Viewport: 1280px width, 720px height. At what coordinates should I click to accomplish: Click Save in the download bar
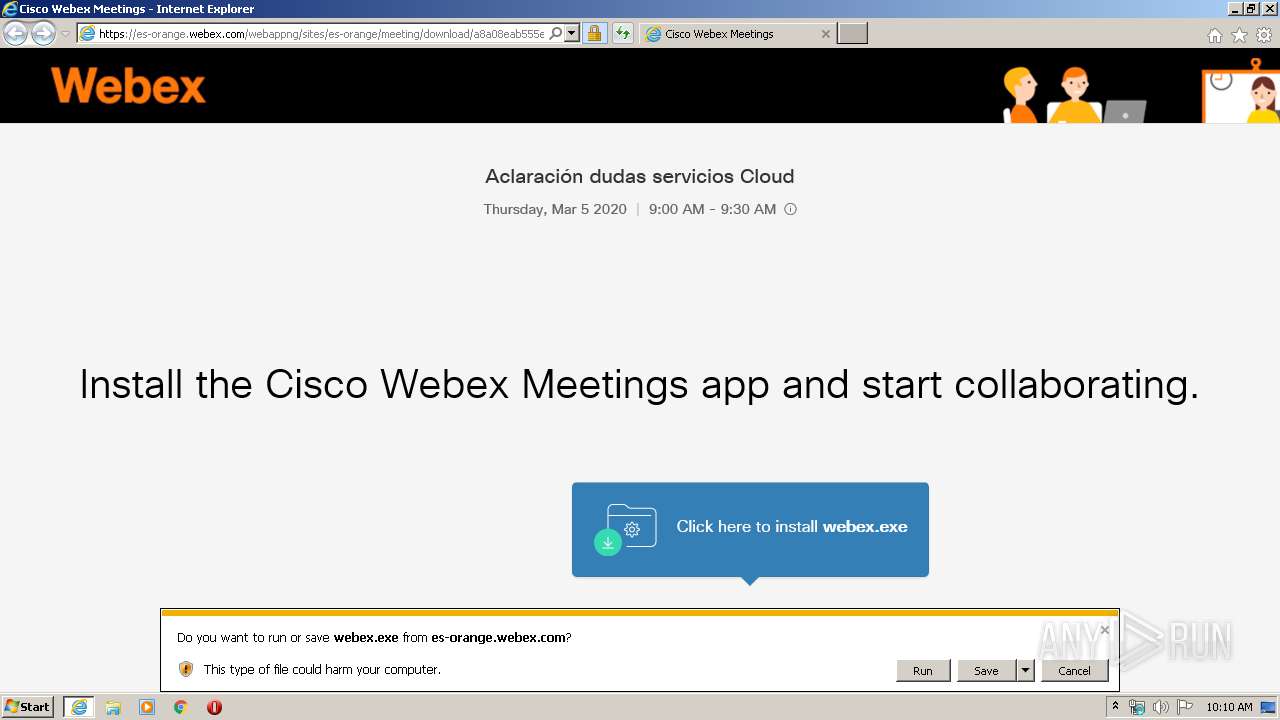tap(986, 671)
